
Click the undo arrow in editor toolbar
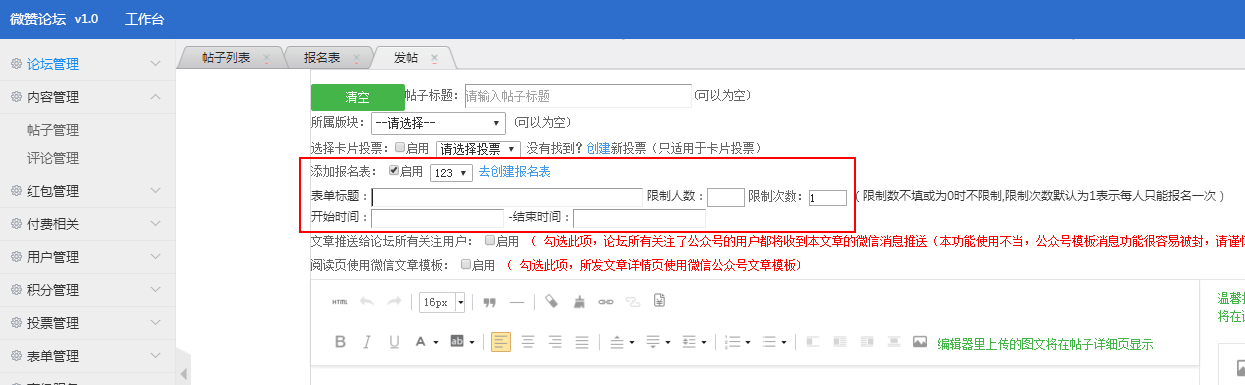(367, 301)
